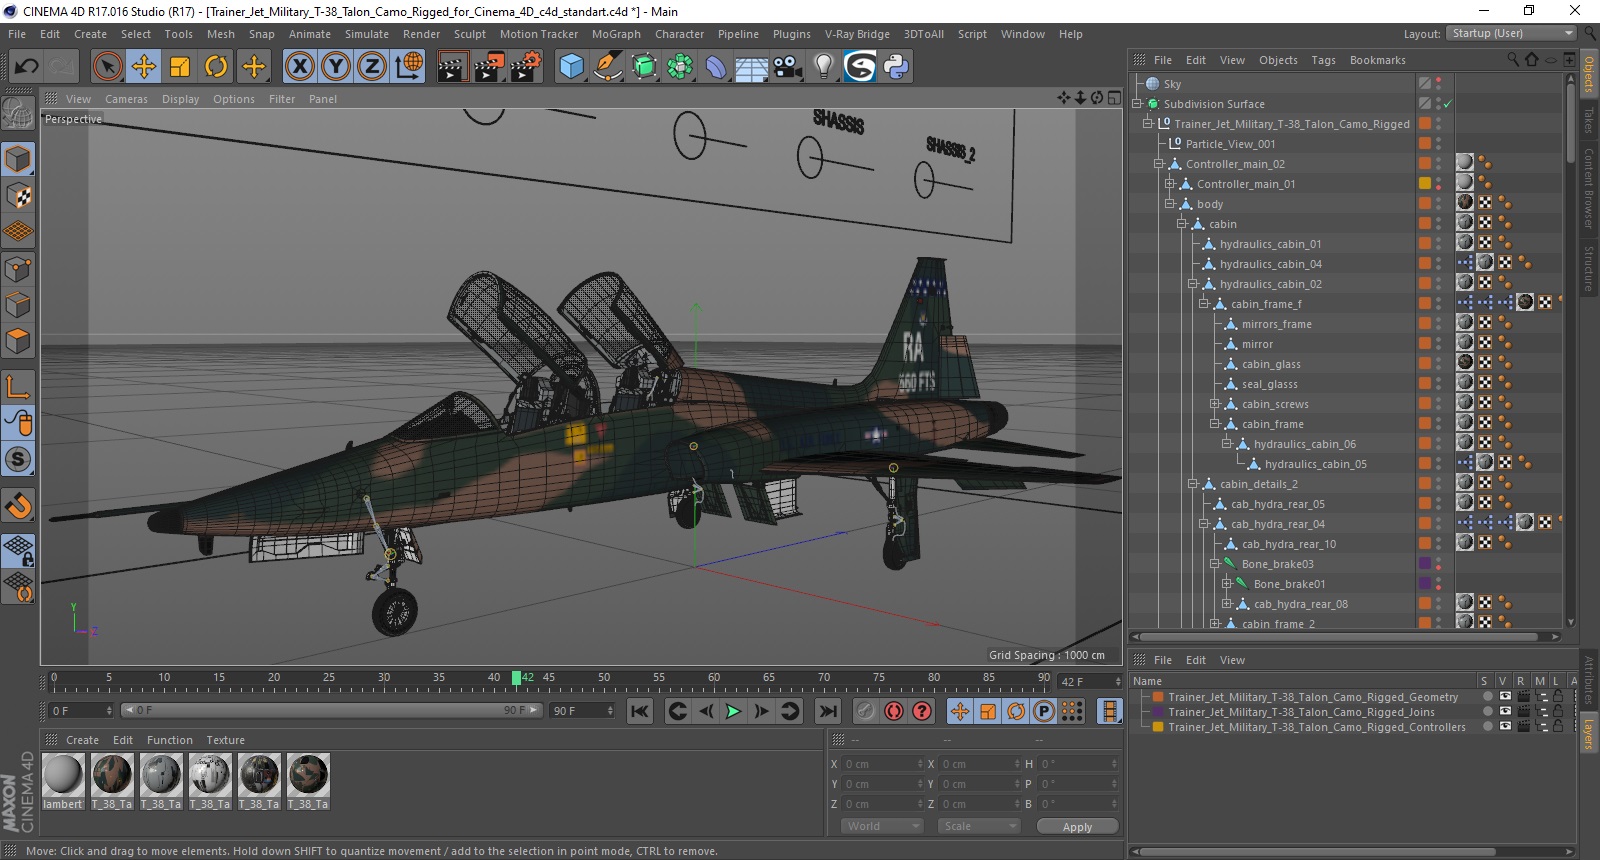This screenshot has height=860, width=1600.
Task: Click the X position 0 cm field
Action: point(883,764)
